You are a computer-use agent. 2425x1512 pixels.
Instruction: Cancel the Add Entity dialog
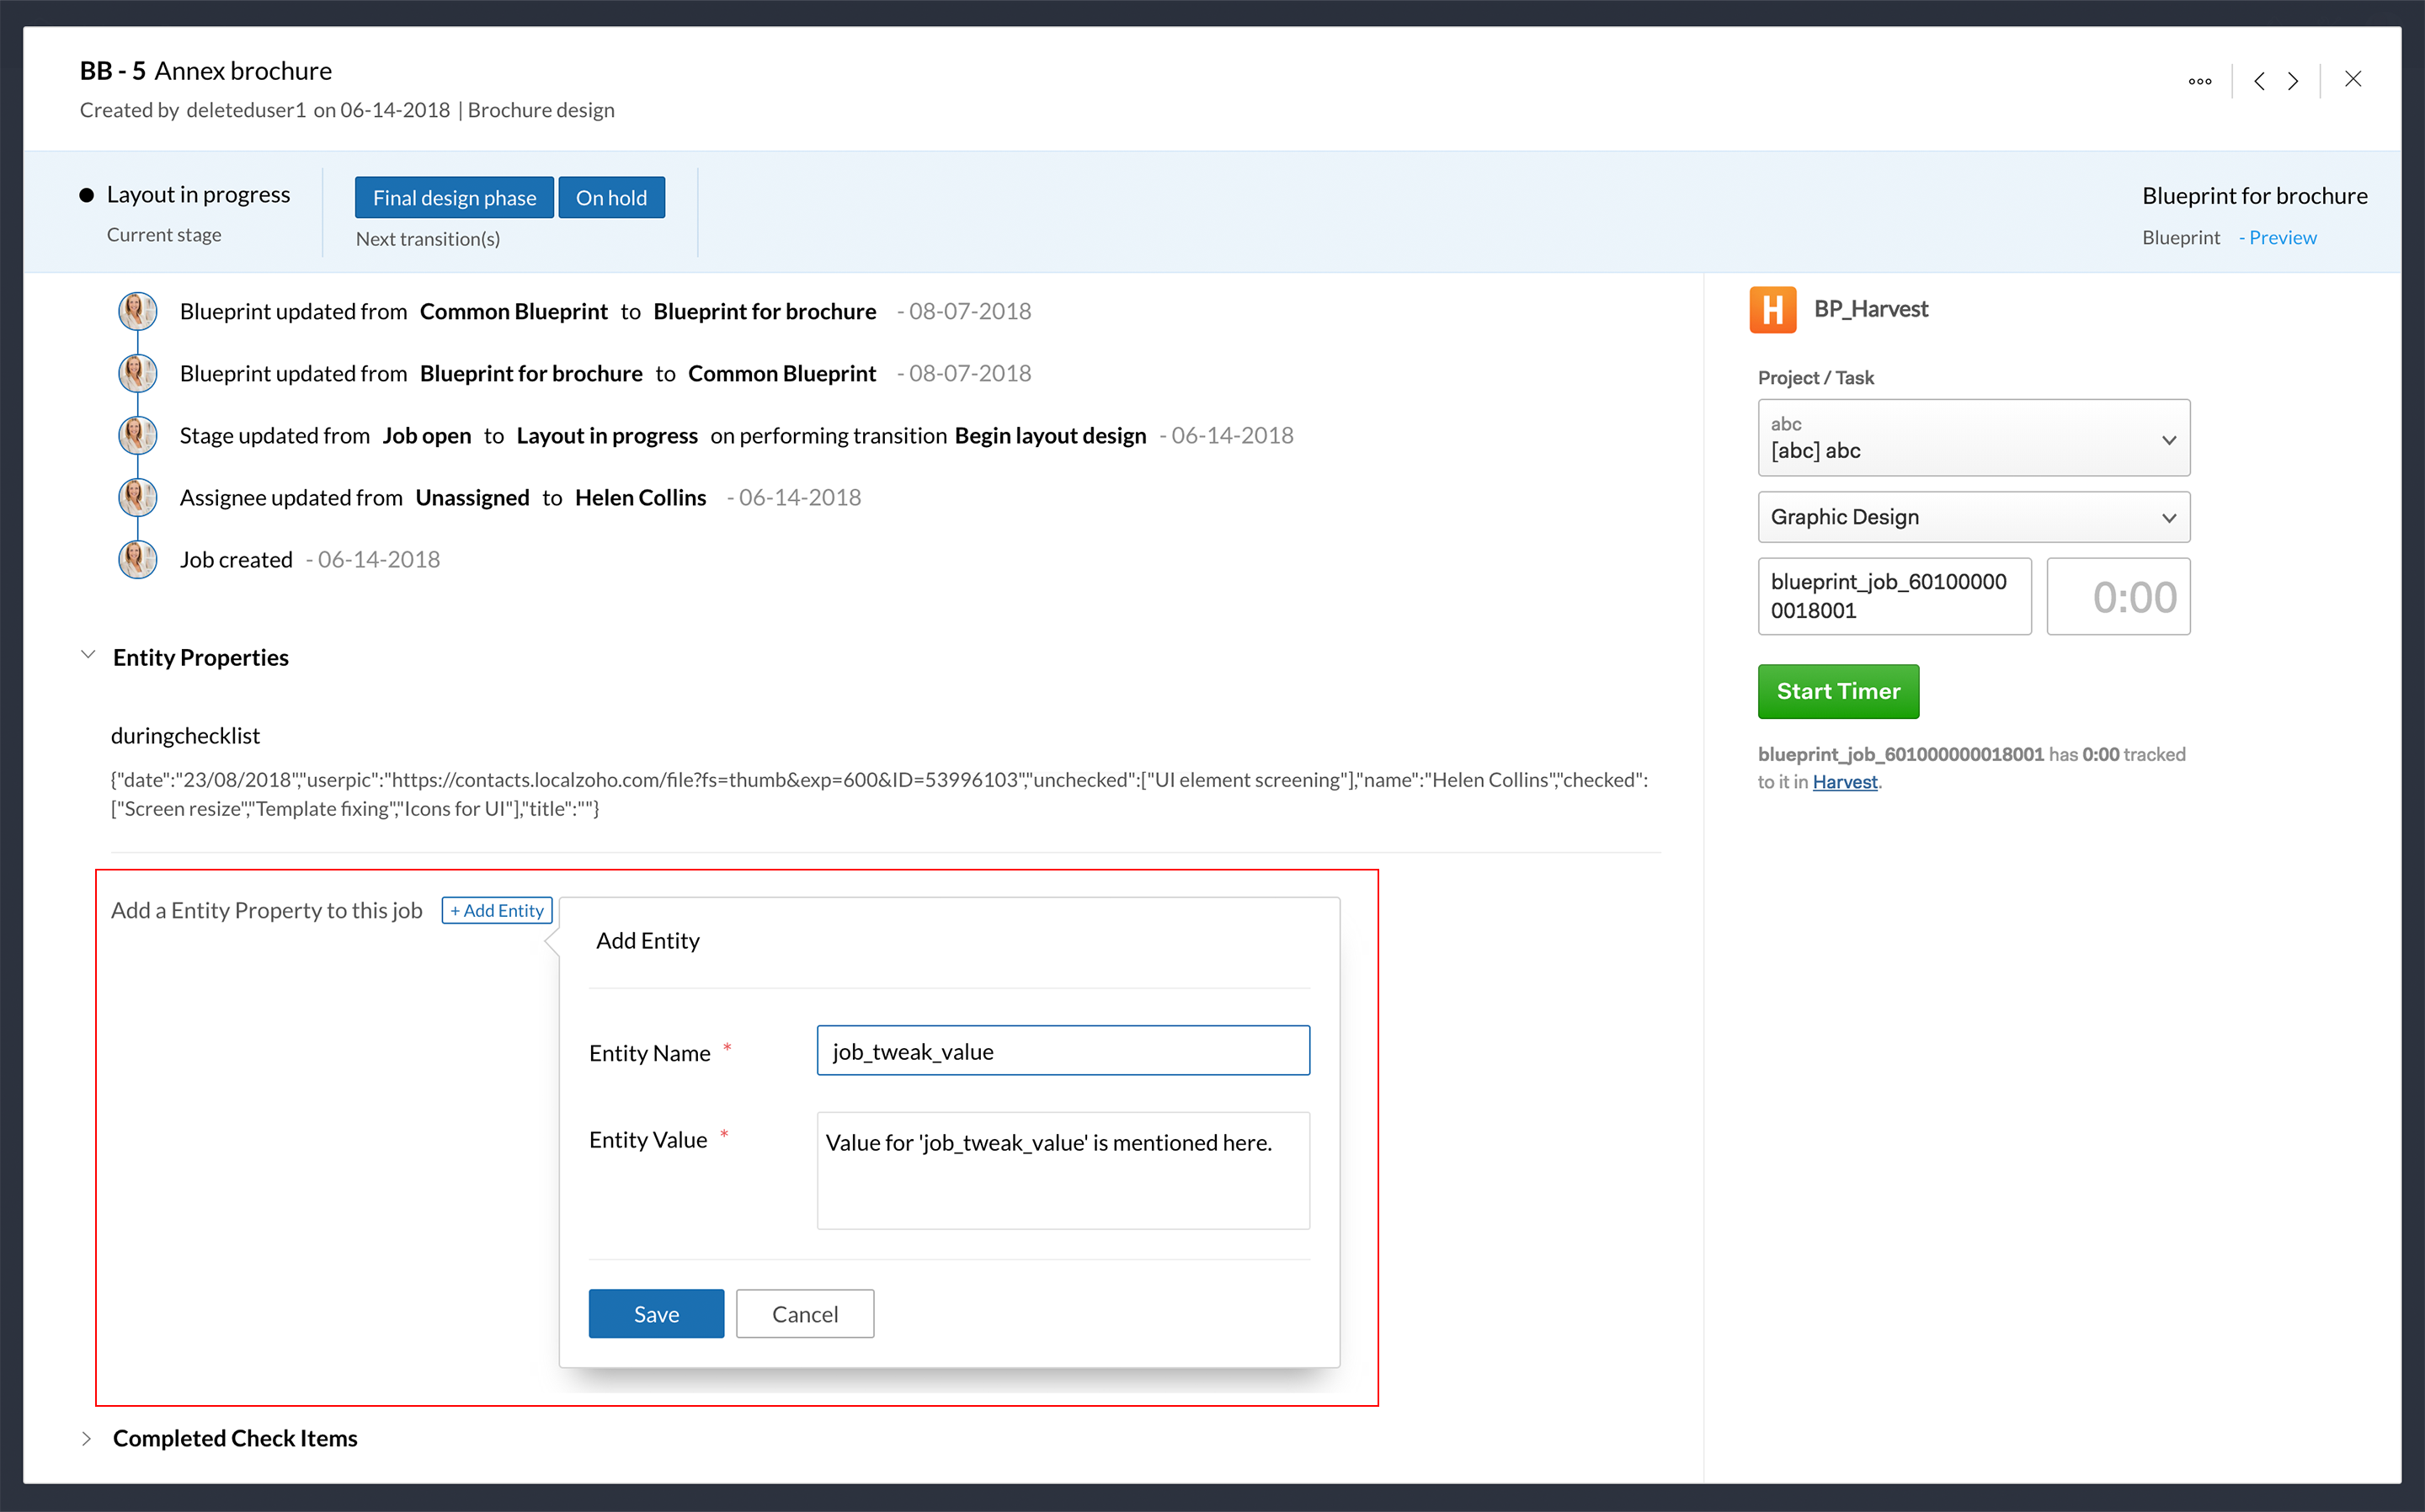click(805, 1314)
